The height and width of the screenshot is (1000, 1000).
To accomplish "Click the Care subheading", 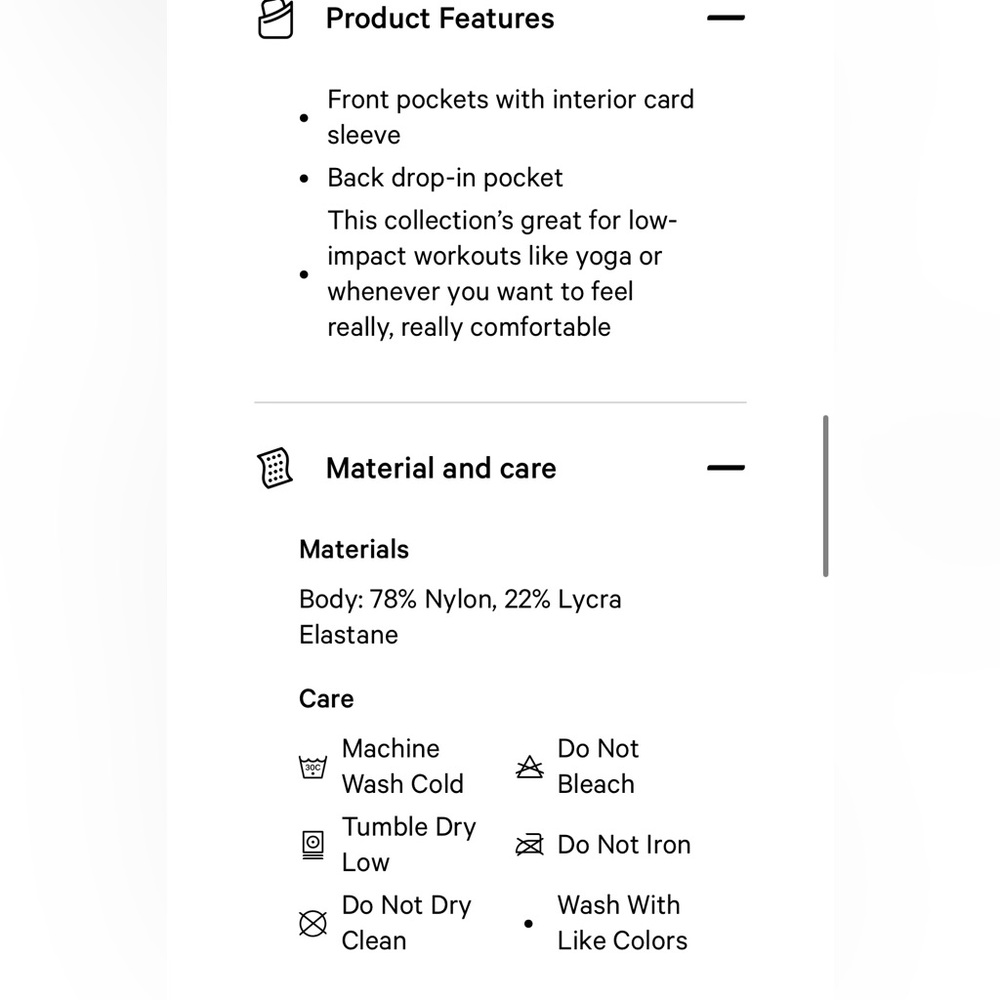I will (326, 699).
